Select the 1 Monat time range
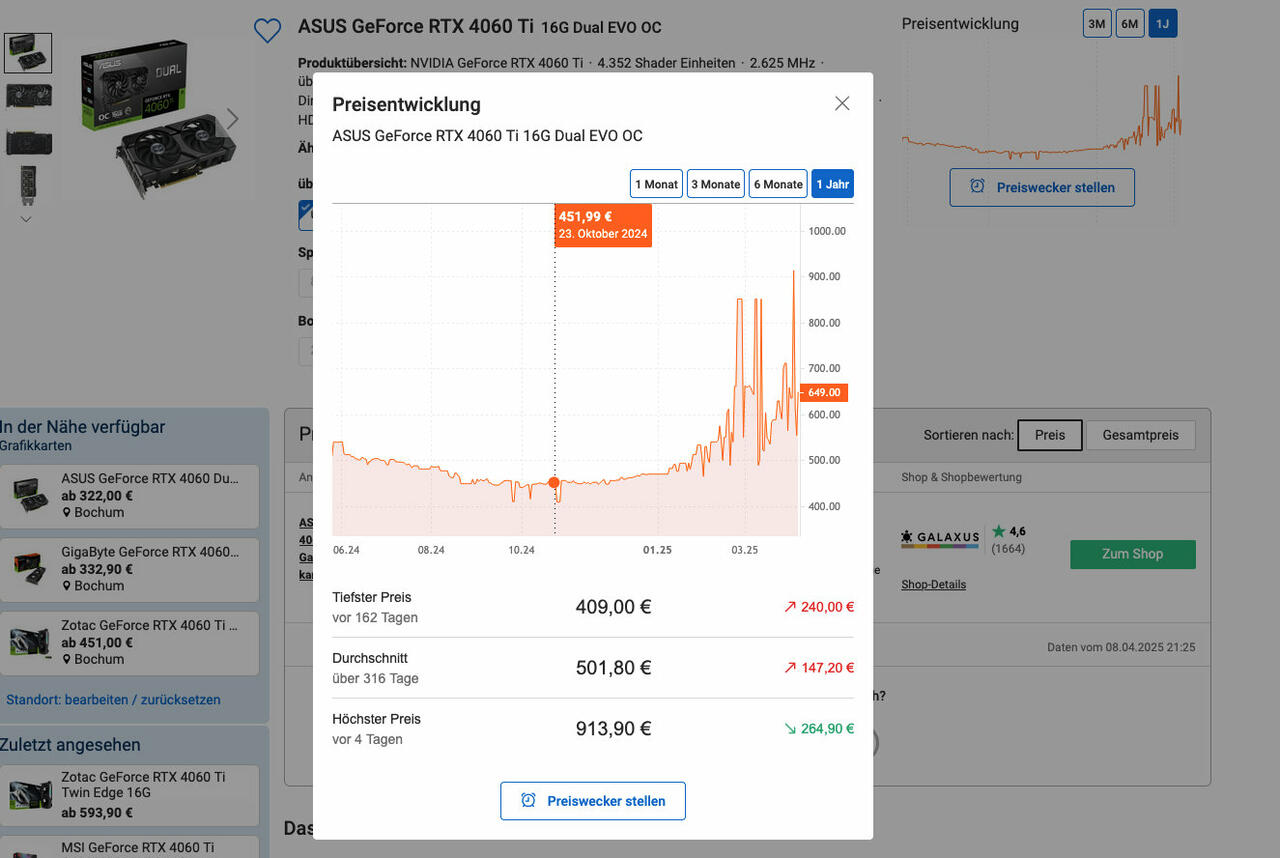Viewport: 1280px width, 858px height. [656, 184]
